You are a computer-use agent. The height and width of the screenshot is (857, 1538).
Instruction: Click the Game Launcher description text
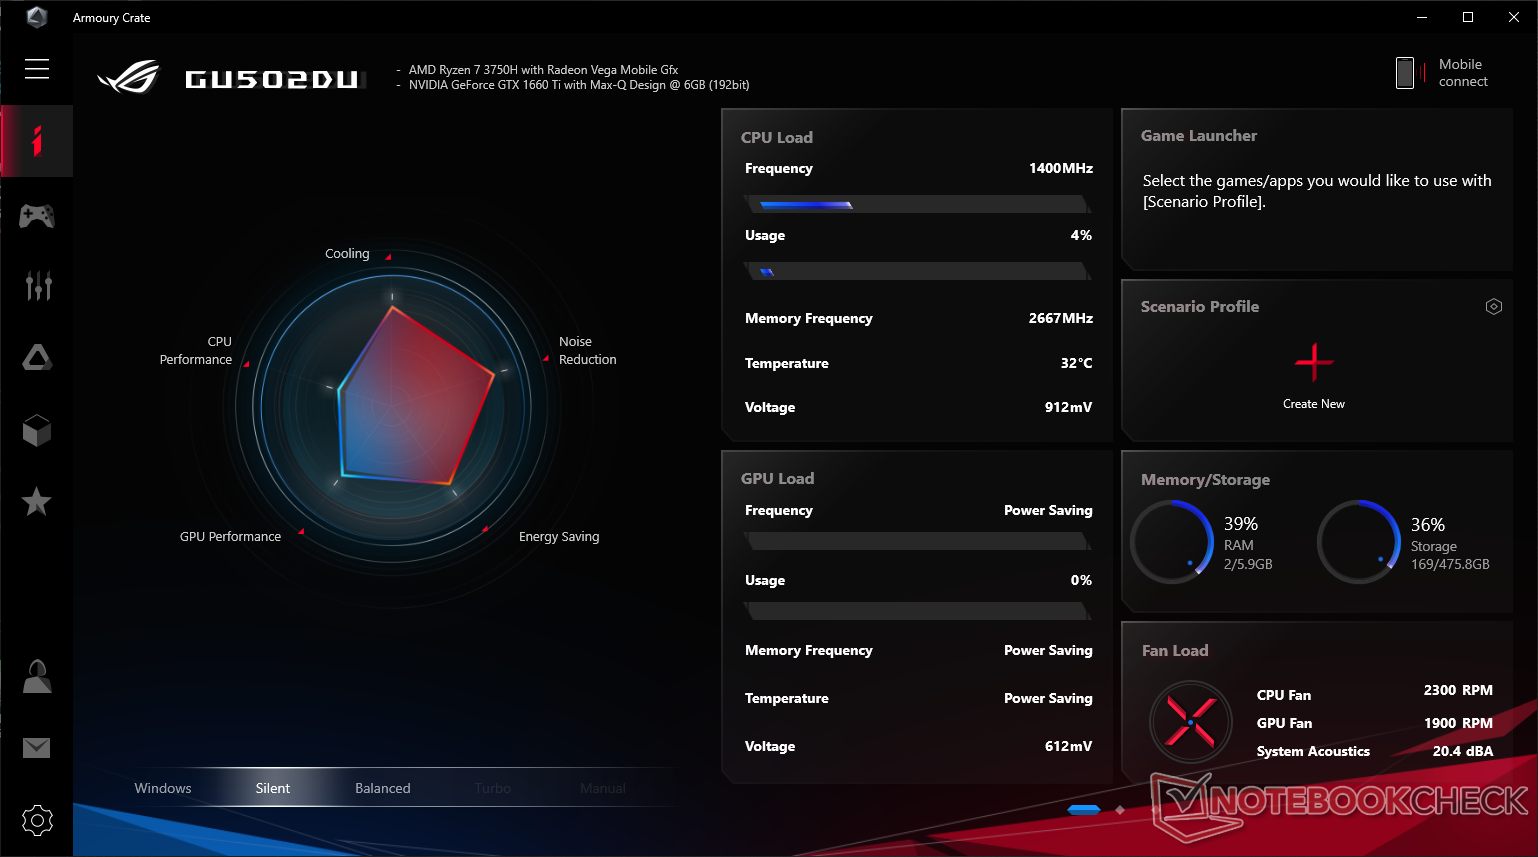[1317, 191]
